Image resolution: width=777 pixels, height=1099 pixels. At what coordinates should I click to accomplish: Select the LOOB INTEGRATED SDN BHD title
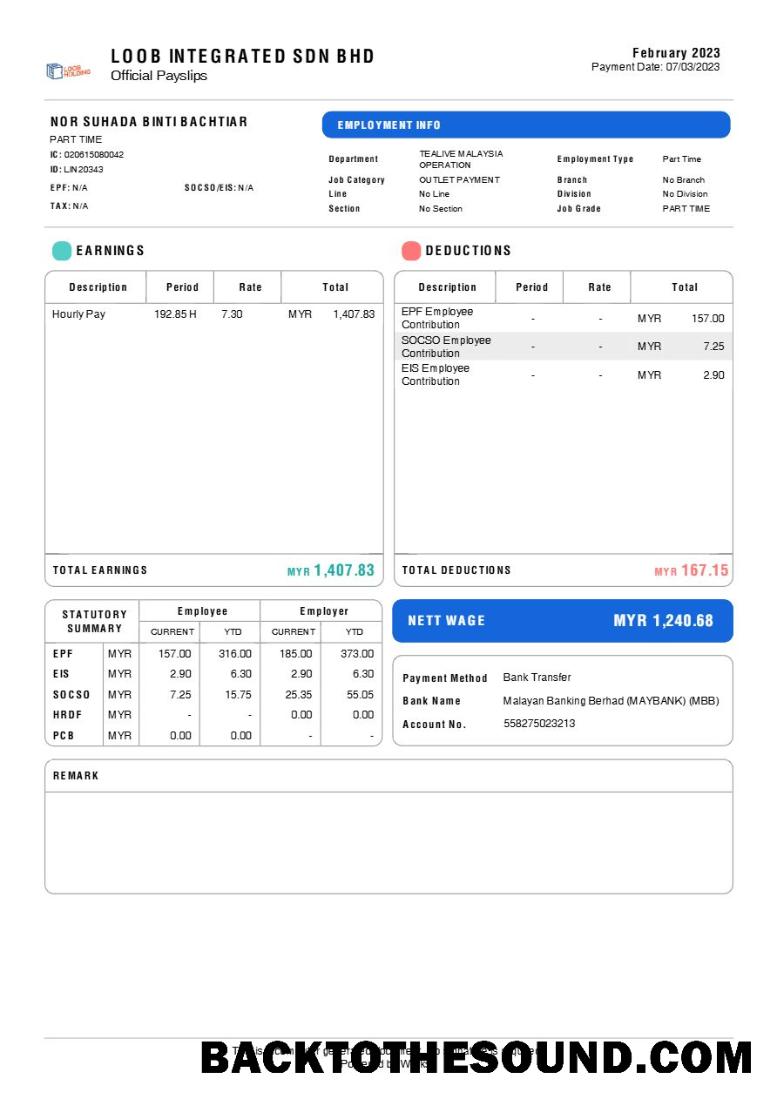(x=242, y=56)
